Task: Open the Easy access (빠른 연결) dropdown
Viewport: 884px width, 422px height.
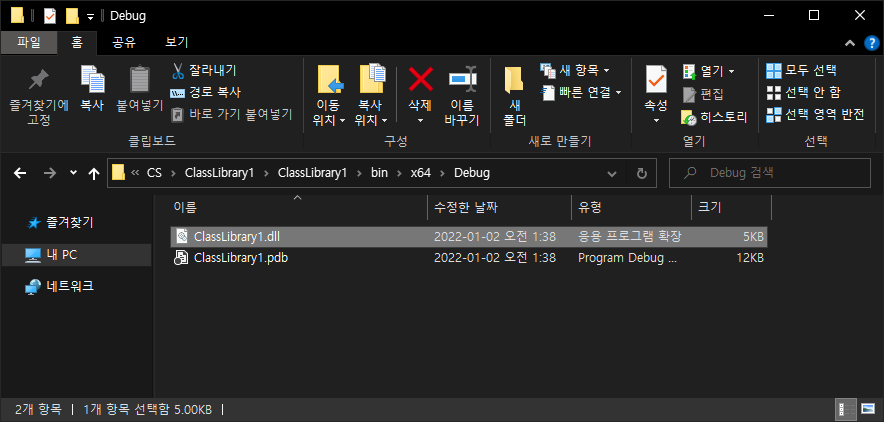Action: tap(581, 92)
